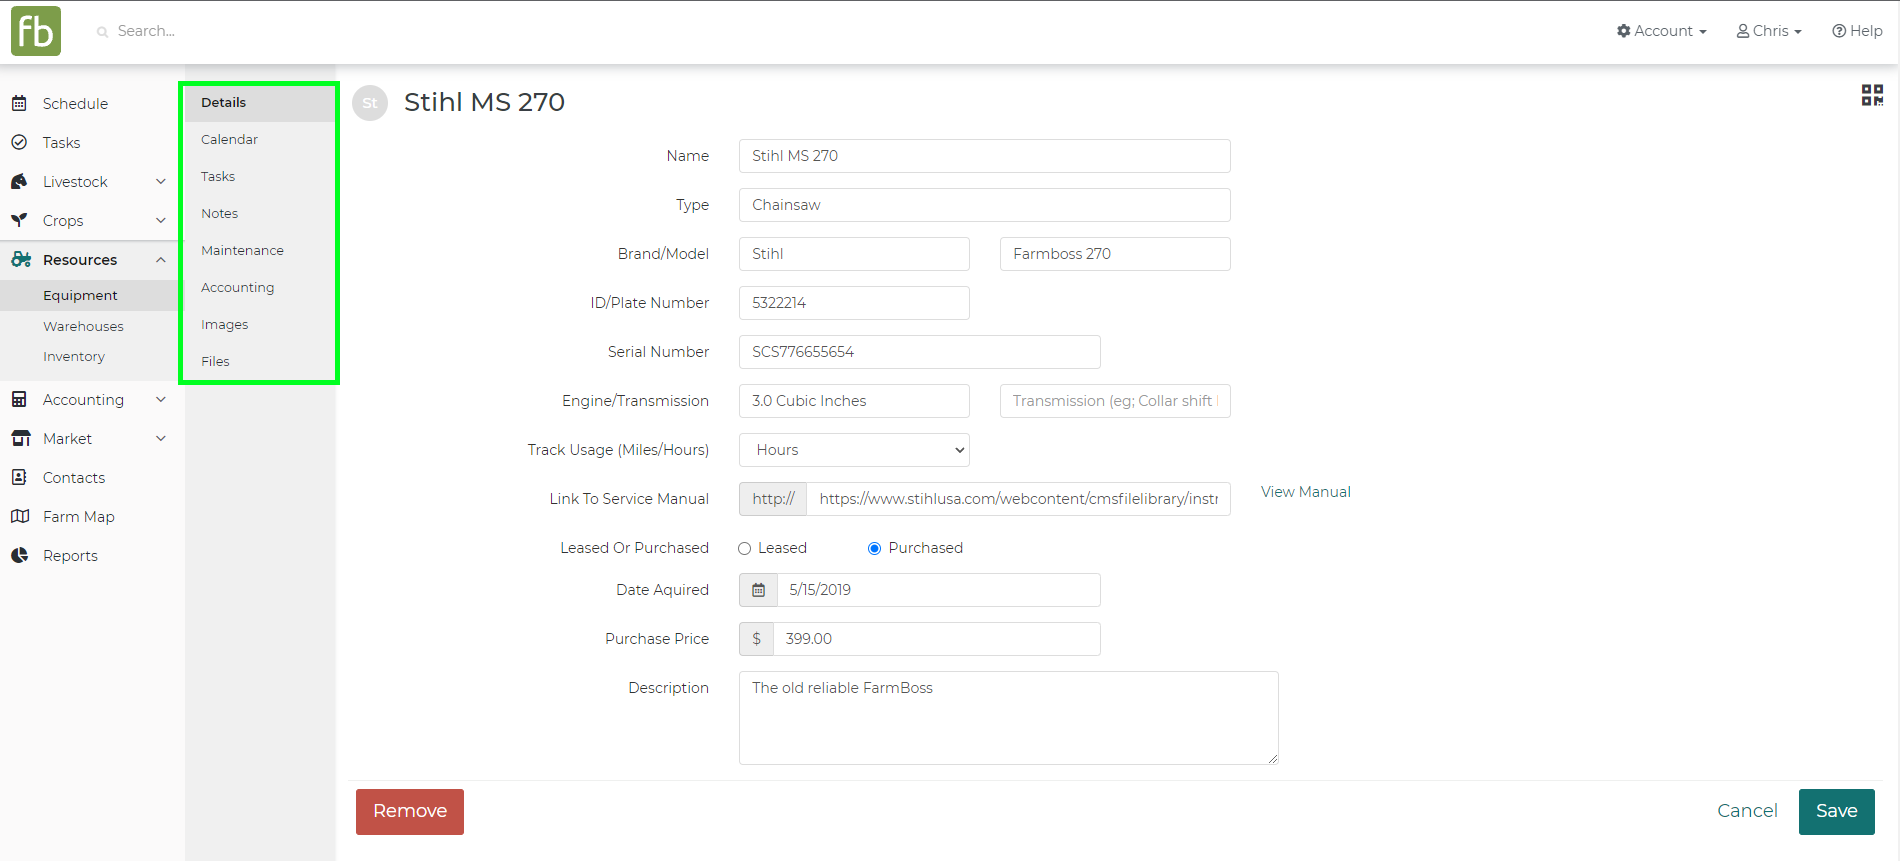The width and height of the screenshot is (1900, 861).
Task: Click the Serial Number field
Action: (x=919, y=352)
